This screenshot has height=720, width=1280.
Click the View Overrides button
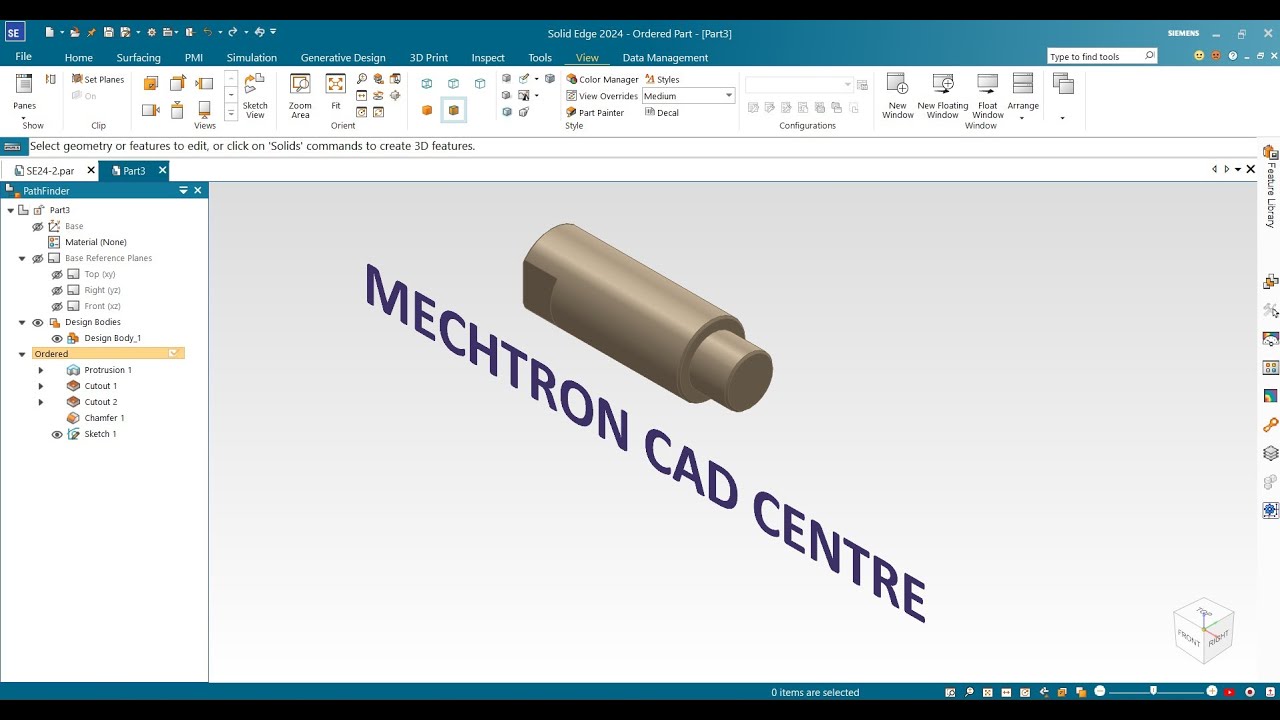coord(602,96)
